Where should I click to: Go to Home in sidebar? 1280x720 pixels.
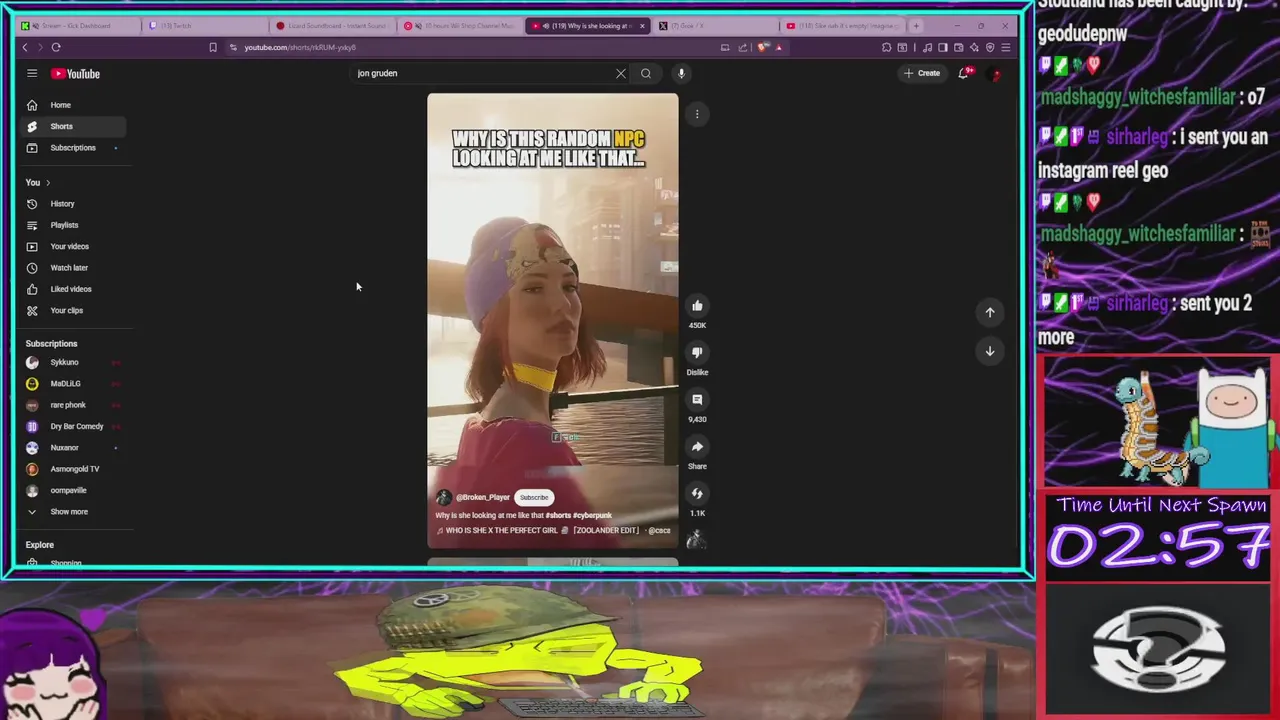coord(72,105)
